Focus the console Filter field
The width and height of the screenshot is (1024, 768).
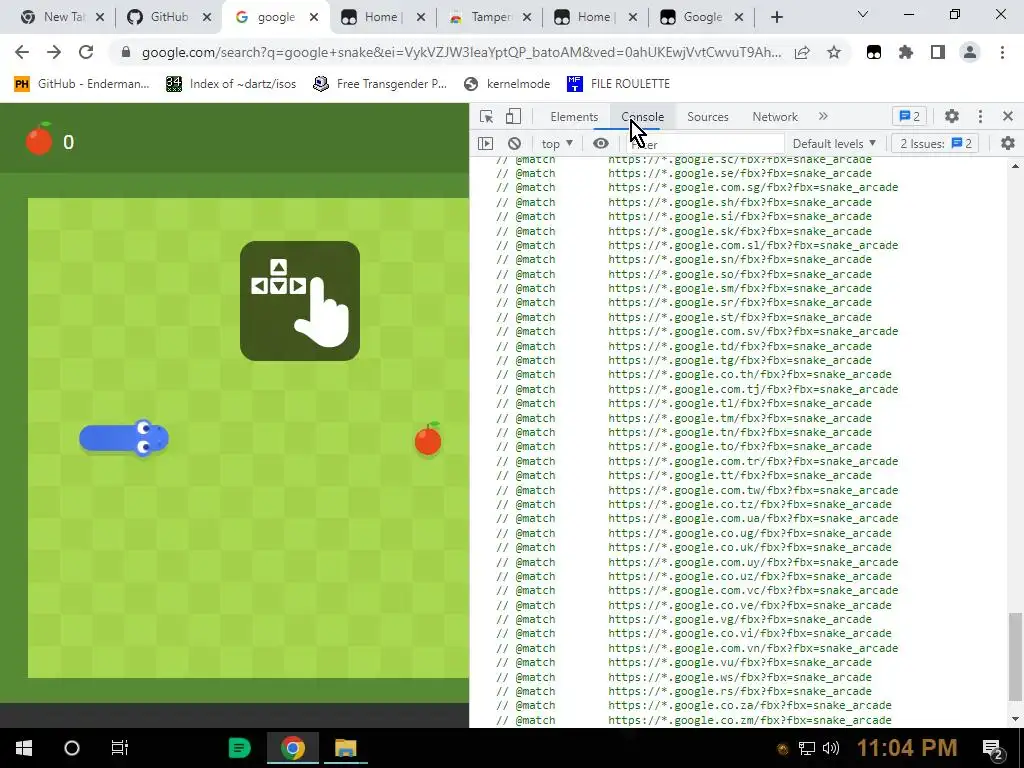point(705,144)
